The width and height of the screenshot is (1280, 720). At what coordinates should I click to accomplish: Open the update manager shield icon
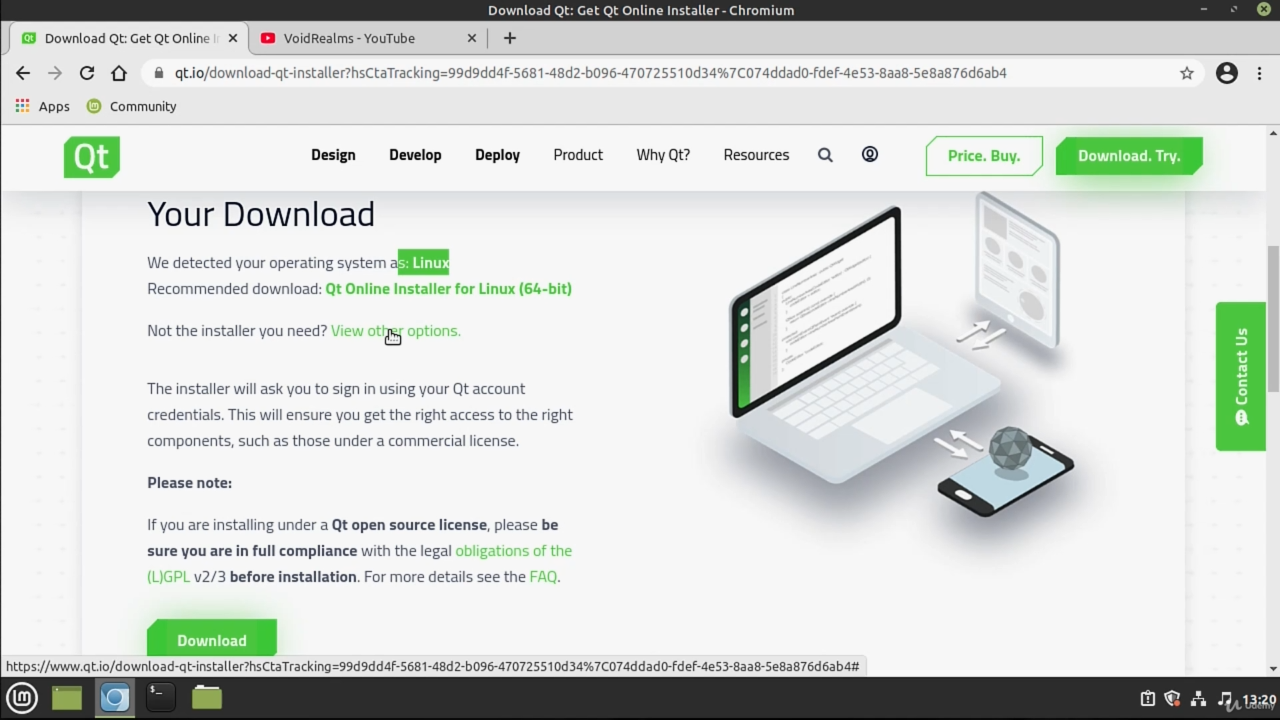(1172, 699)
